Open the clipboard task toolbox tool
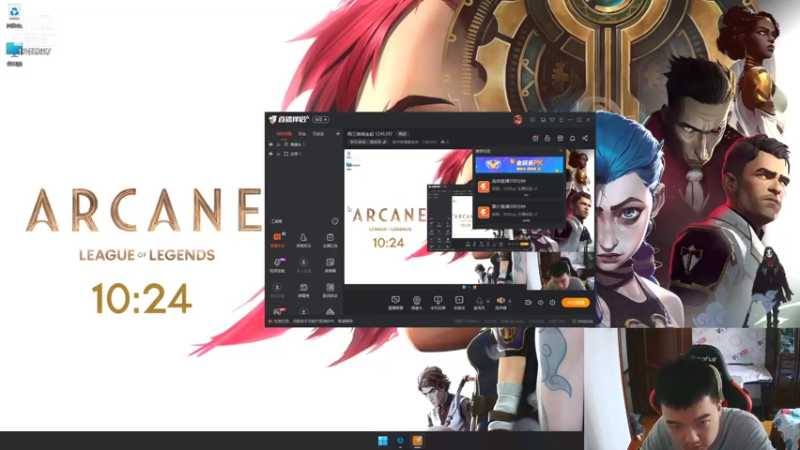Screen dimensions: 800x450 (330, 239)
